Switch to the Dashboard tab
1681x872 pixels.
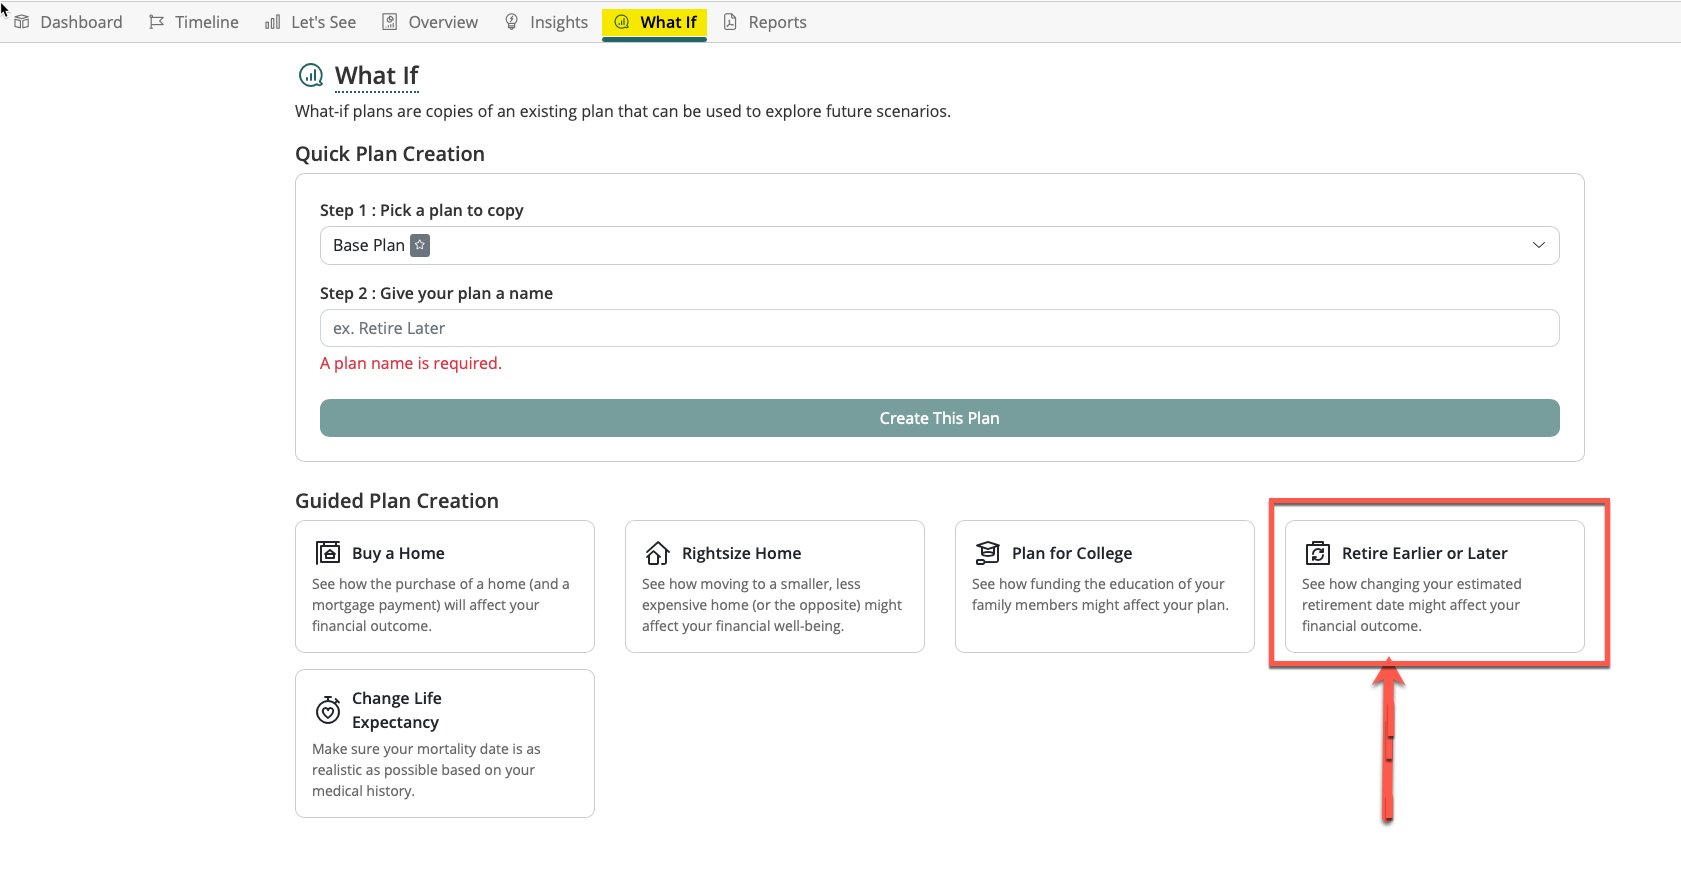(x=68, y=22)
